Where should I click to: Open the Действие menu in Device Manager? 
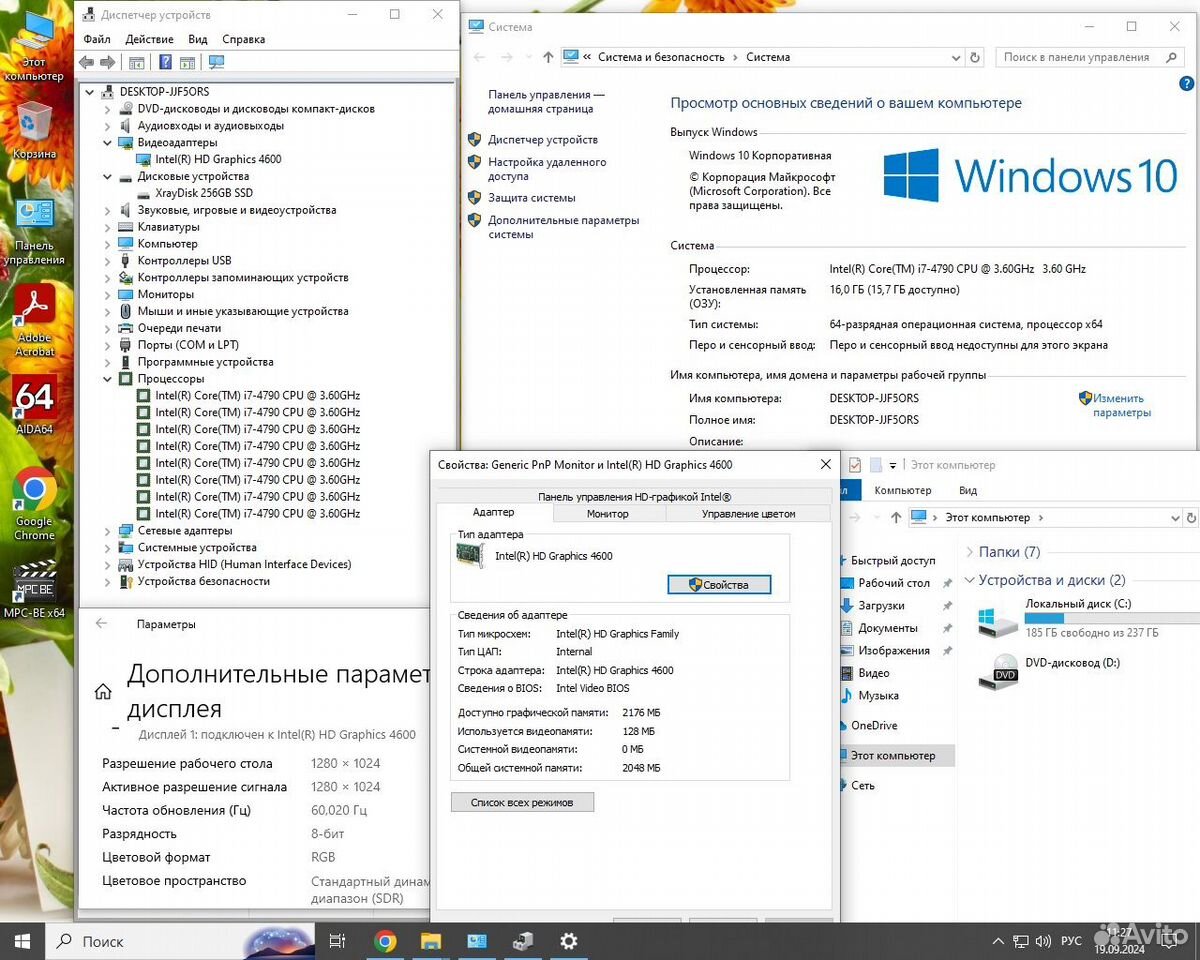click(x=150, y=39)
